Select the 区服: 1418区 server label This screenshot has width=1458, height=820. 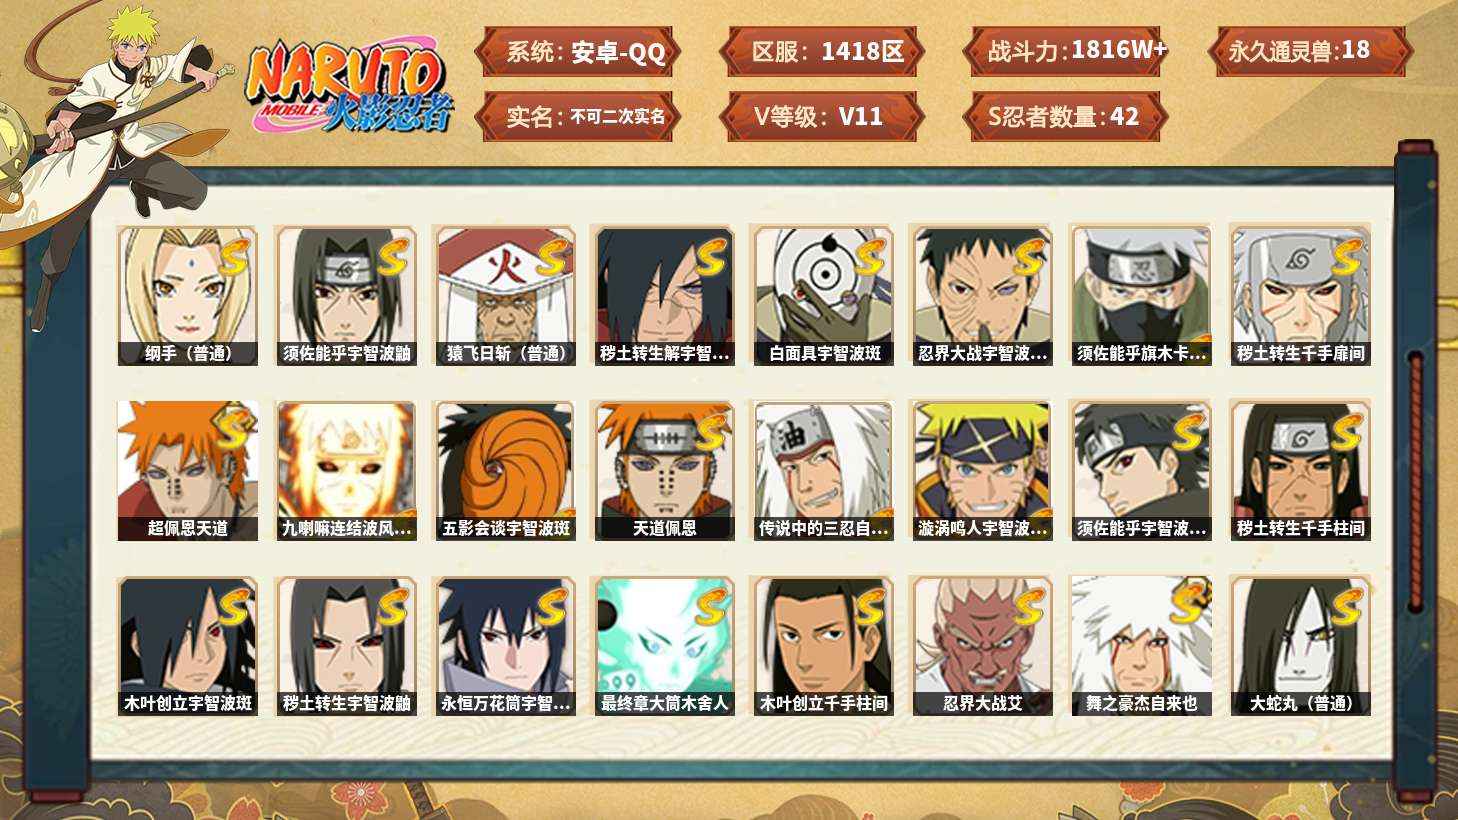(821, 52)
